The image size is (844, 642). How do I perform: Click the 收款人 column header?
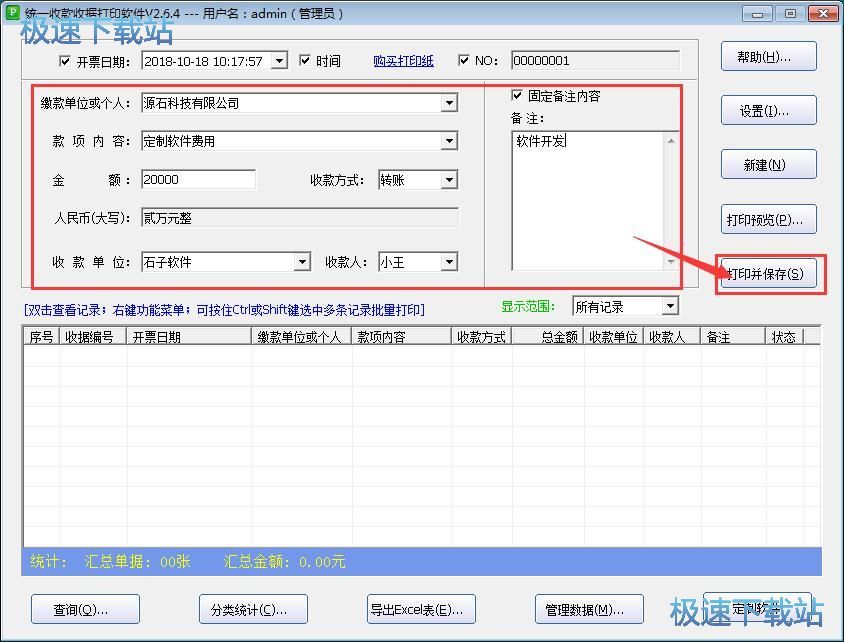coord(672,337)
